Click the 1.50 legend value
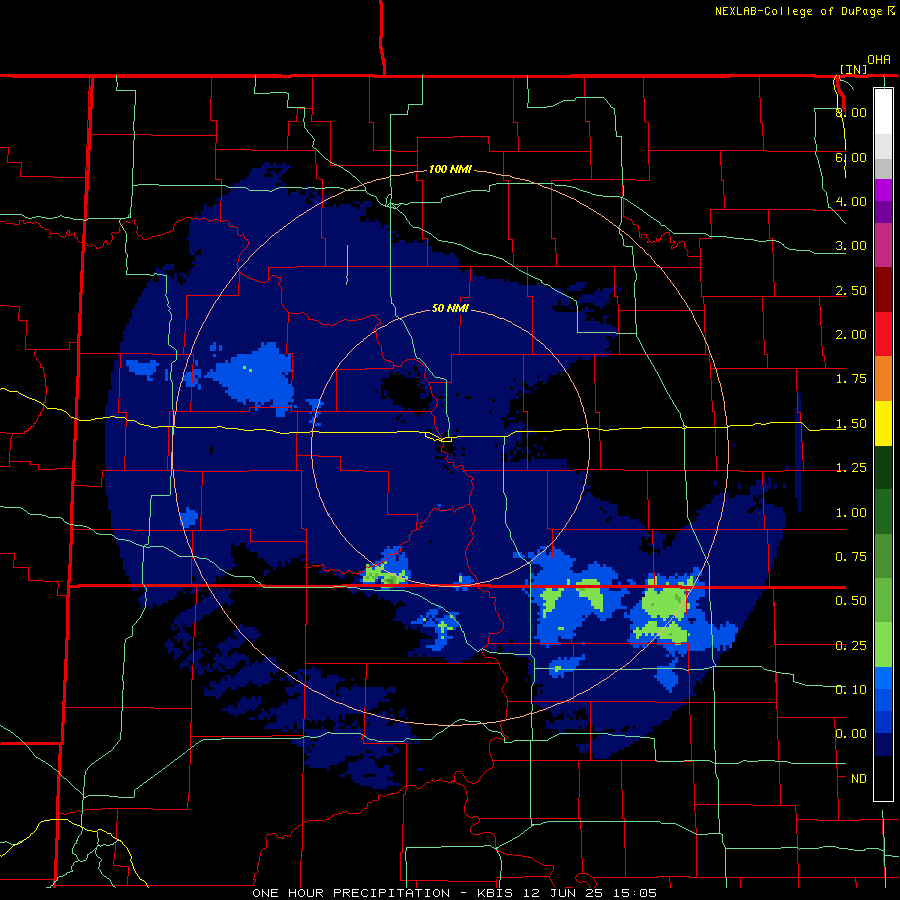Viewport: 900px width, 900px height. (851, 424)
